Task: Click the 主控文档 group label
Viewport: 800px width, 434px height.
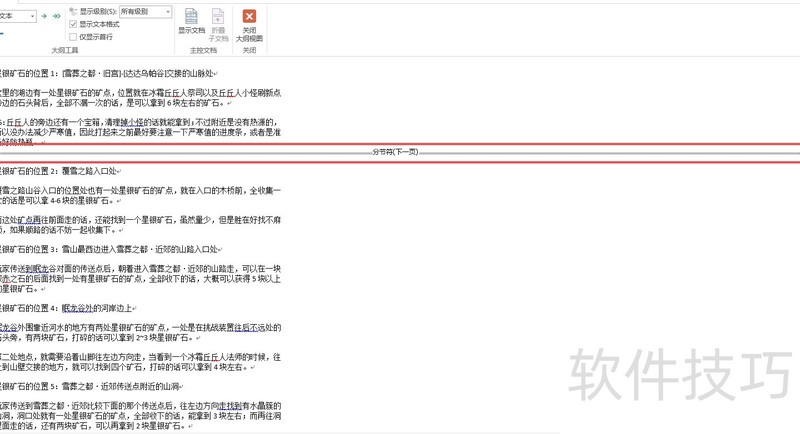Action: click(x=204, y=50)
